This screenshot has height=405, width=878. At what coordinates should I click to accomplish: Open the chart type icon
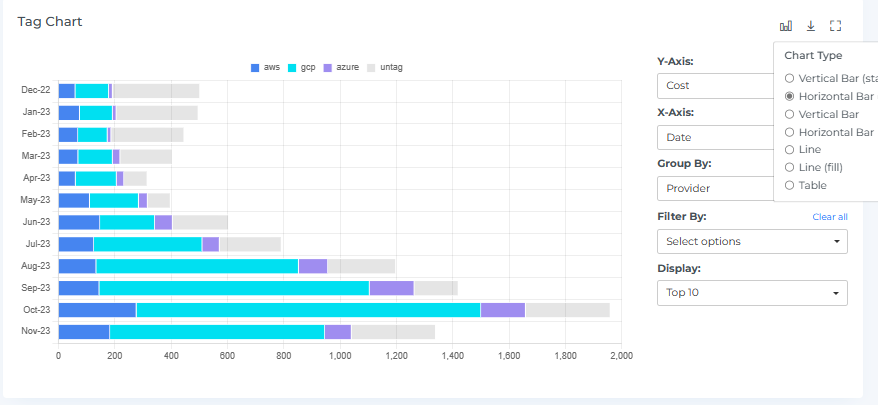pos(786,26)
